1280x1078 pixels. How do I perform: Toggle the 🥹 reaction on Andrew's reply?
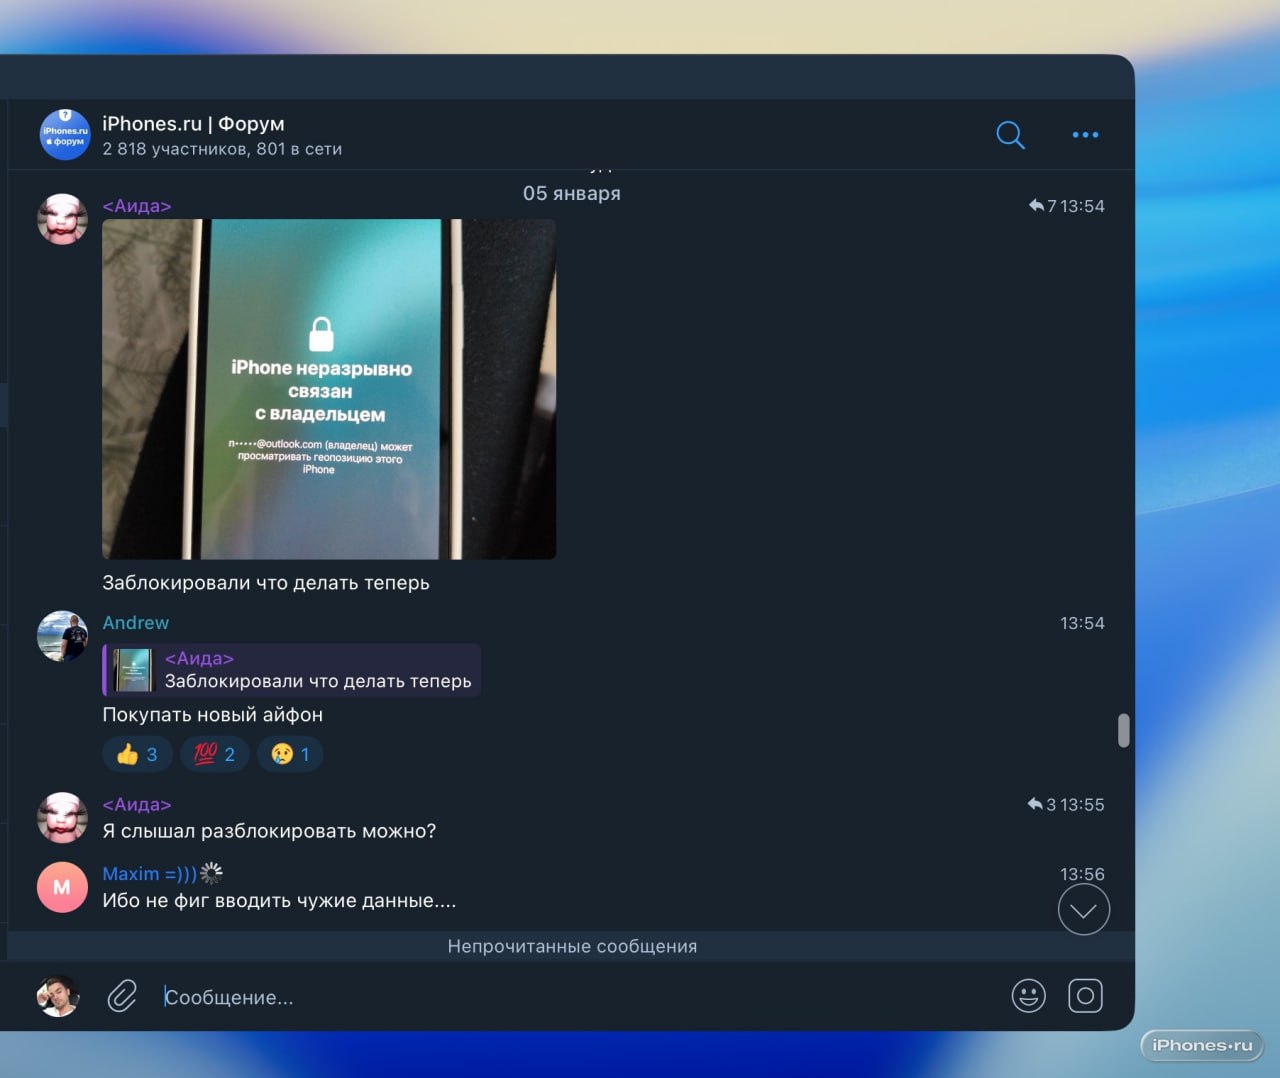tap(289, 754)
